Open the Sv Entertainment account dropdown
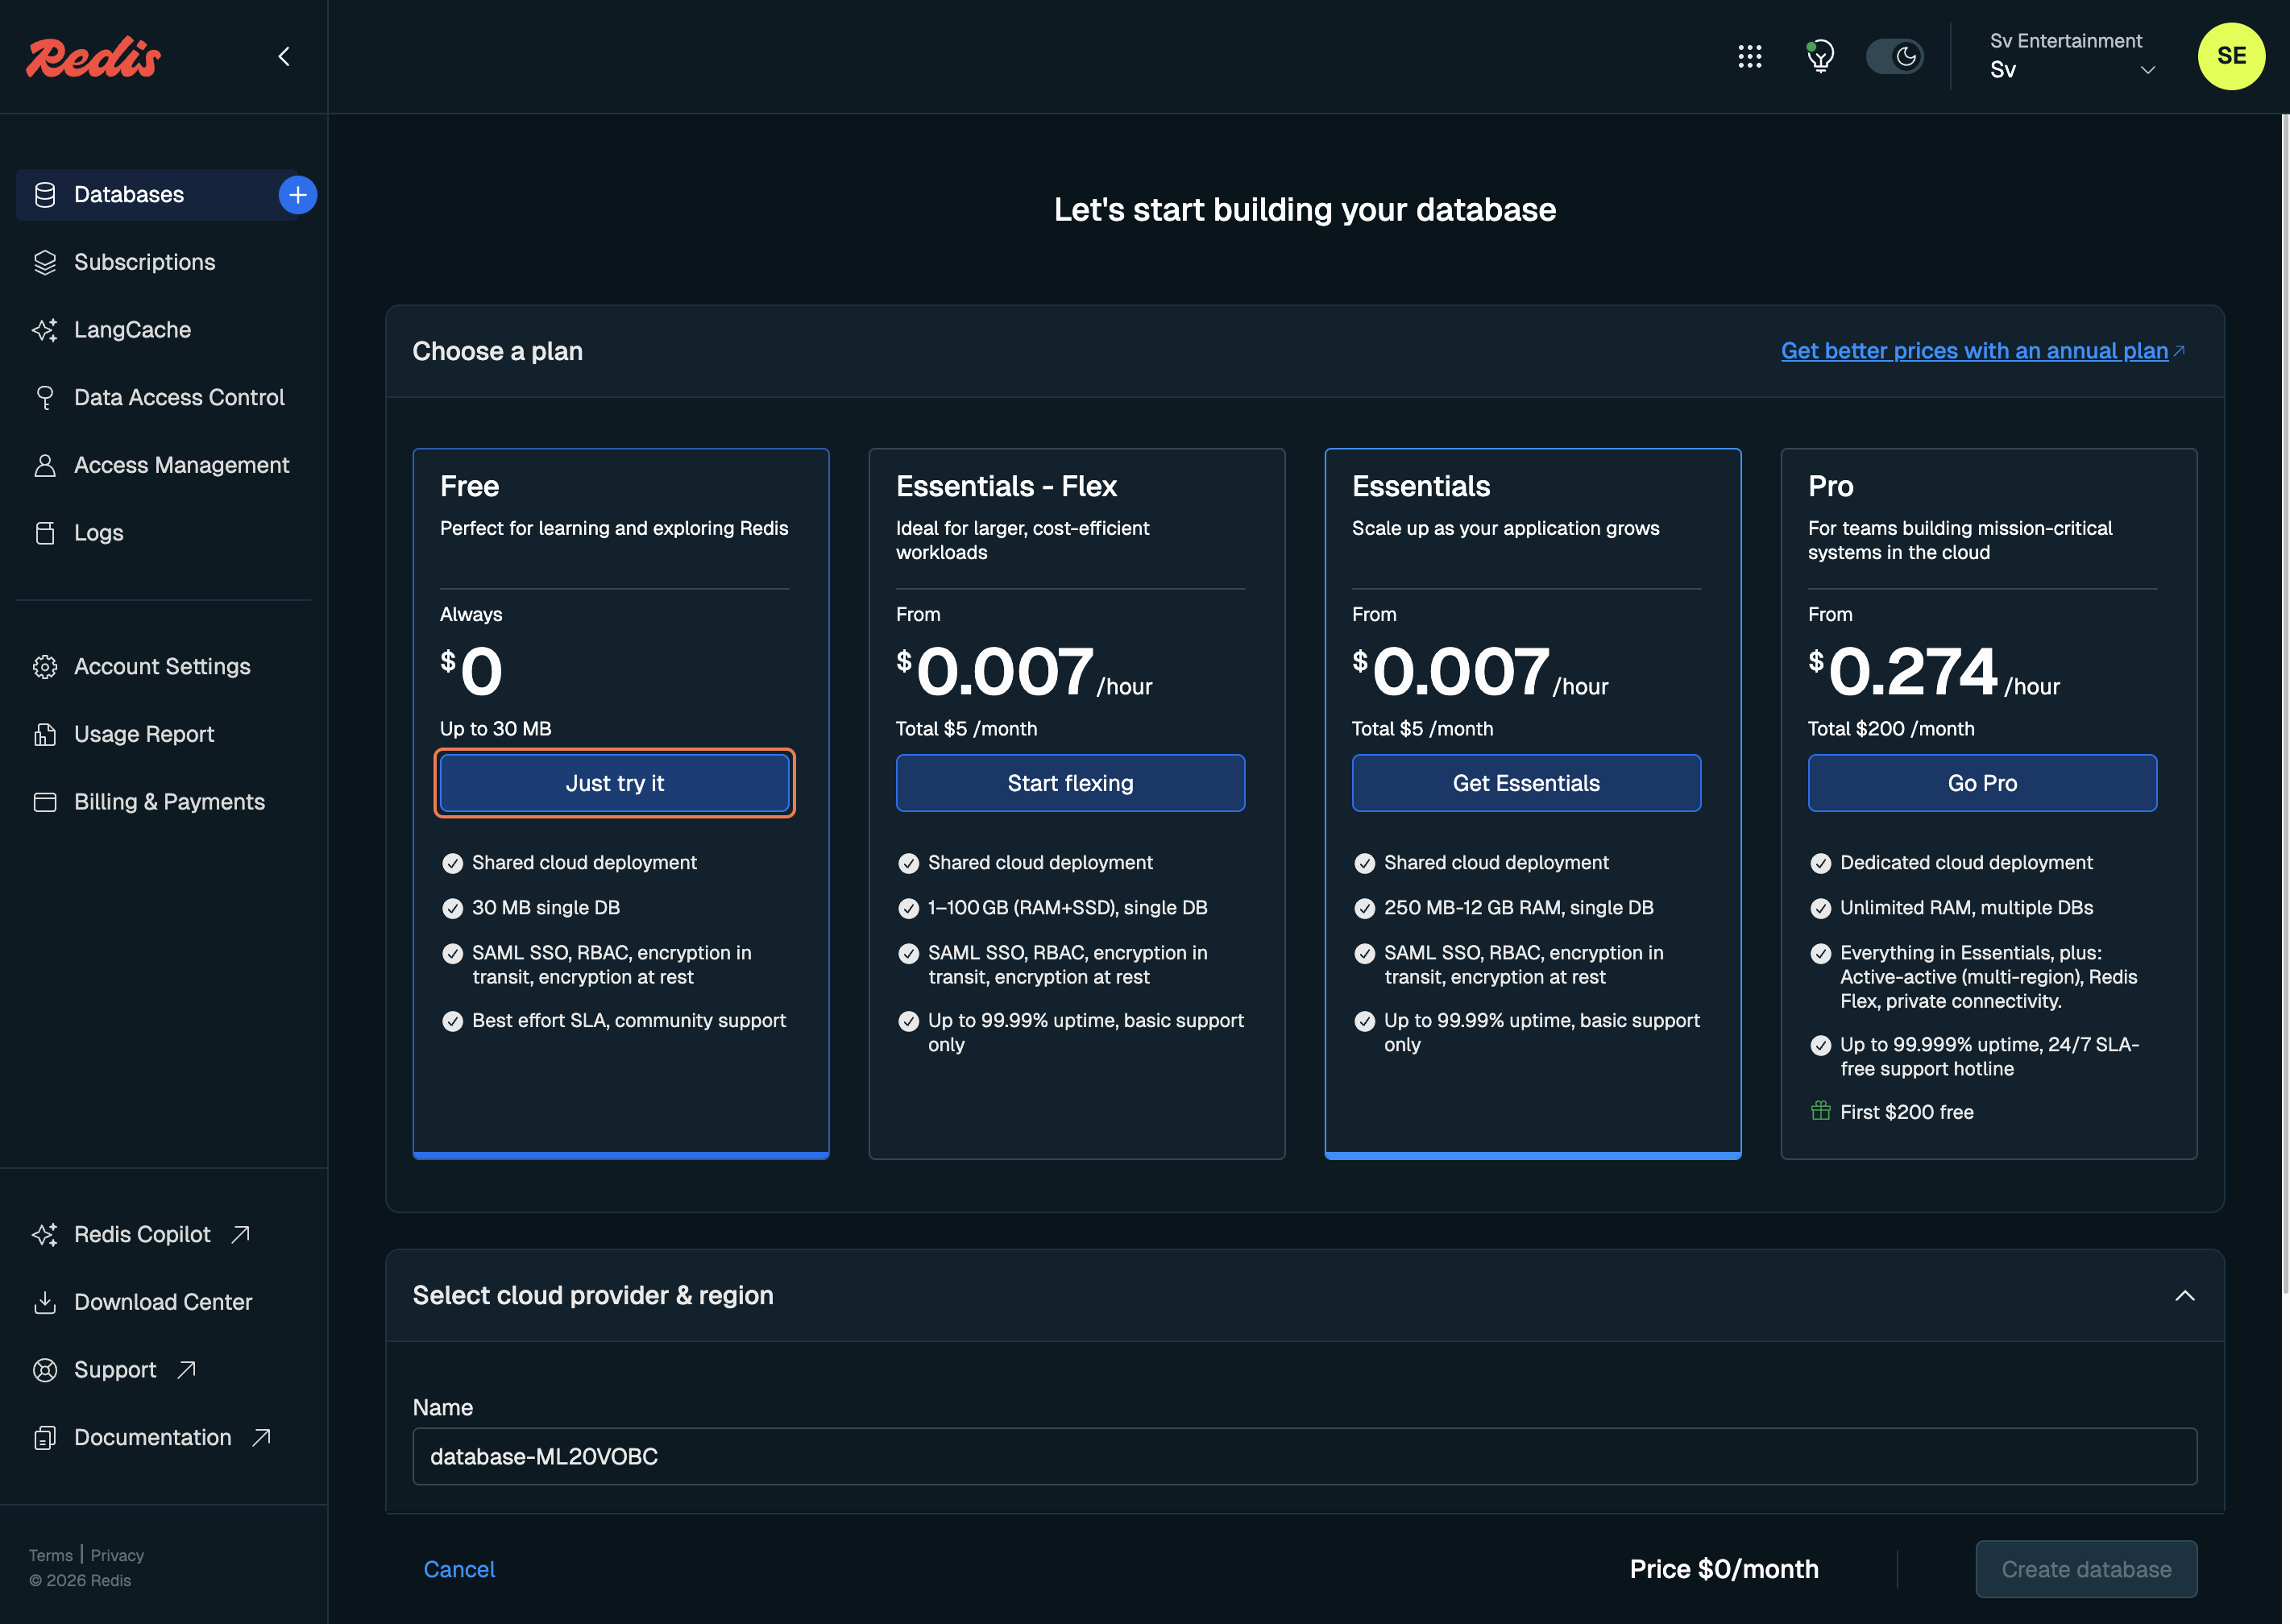 click(2070, 56)
